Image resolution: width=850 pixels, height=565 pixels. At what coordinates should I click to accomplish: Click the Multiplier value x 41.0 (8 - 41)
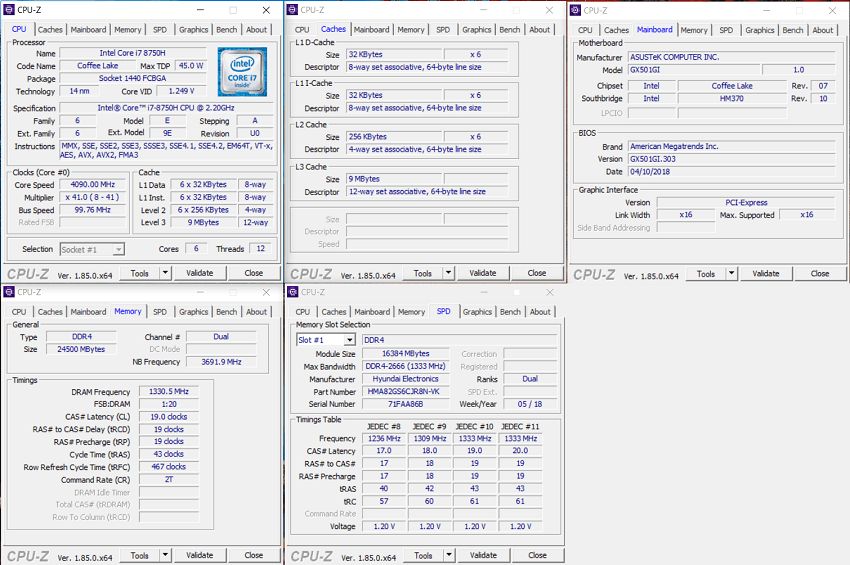(93, 197)
